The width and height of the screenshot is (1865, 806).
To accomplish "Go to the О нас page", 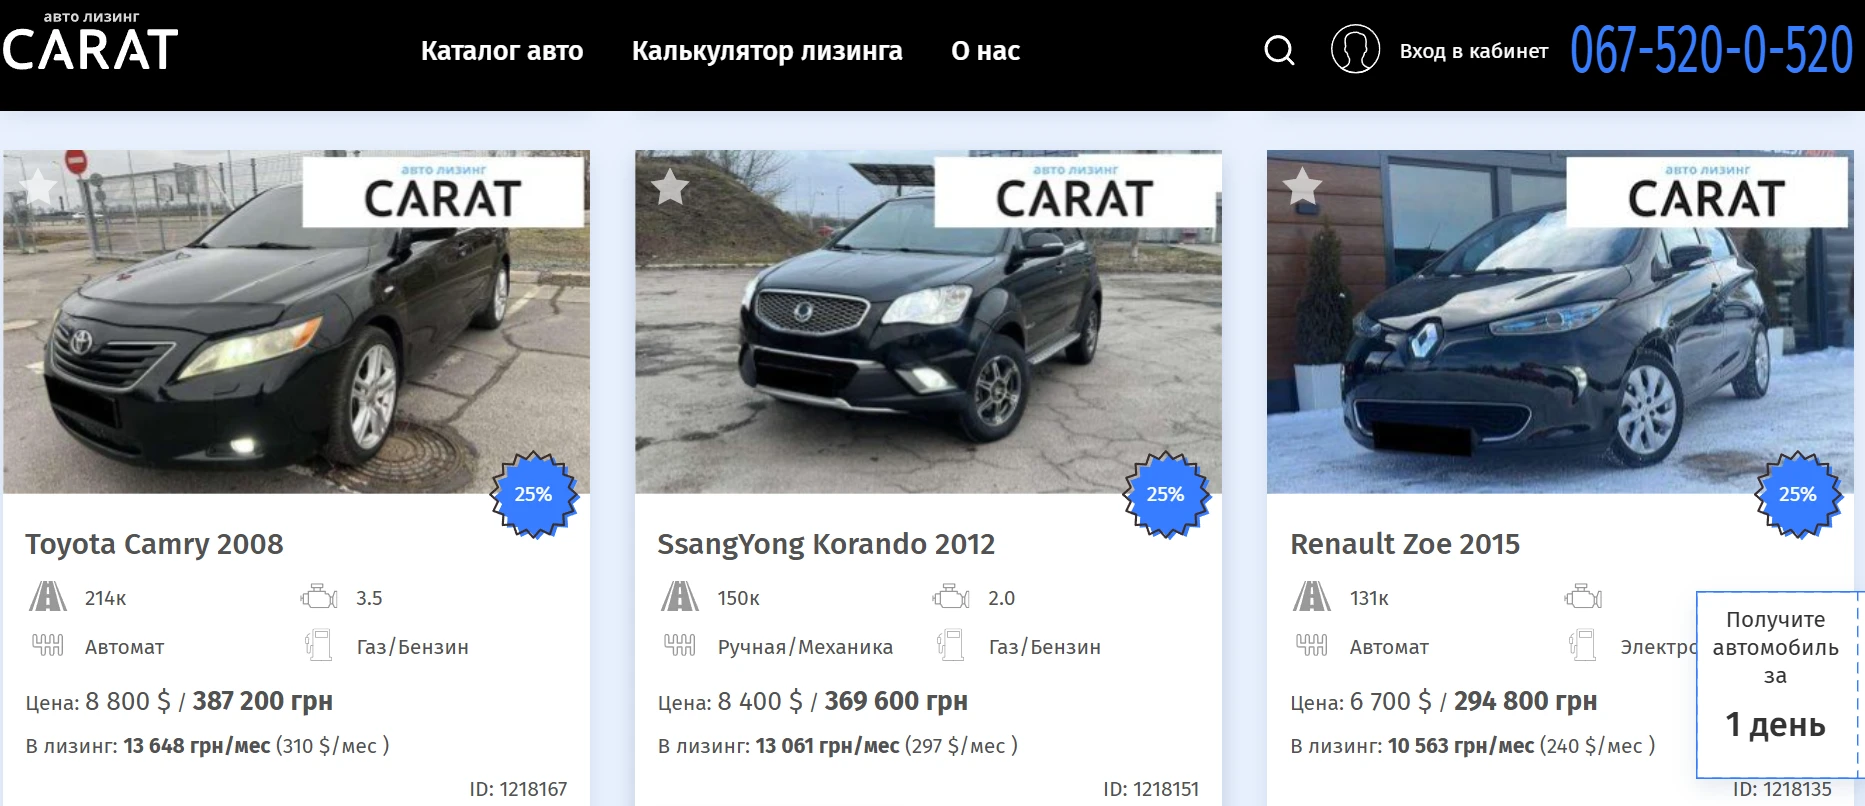I will [985, 51].
